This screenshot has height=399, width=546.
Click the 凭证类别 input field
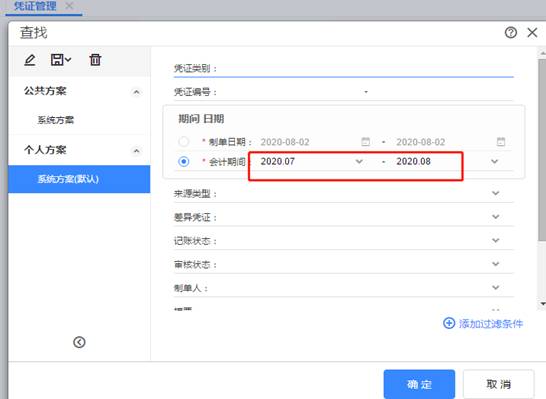366,68
